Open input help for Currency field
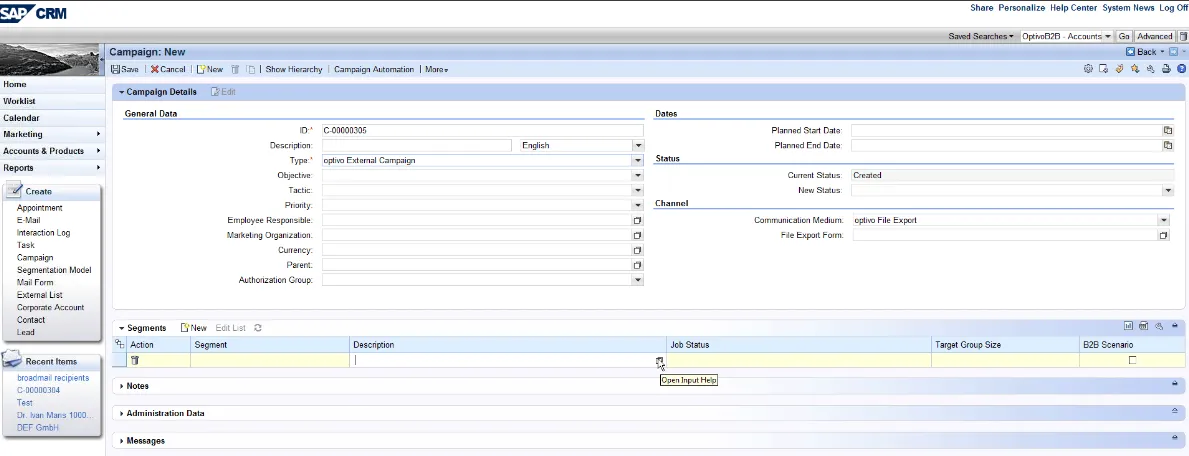The width and height of the screenshot is (1189, 456). point(638,250)
